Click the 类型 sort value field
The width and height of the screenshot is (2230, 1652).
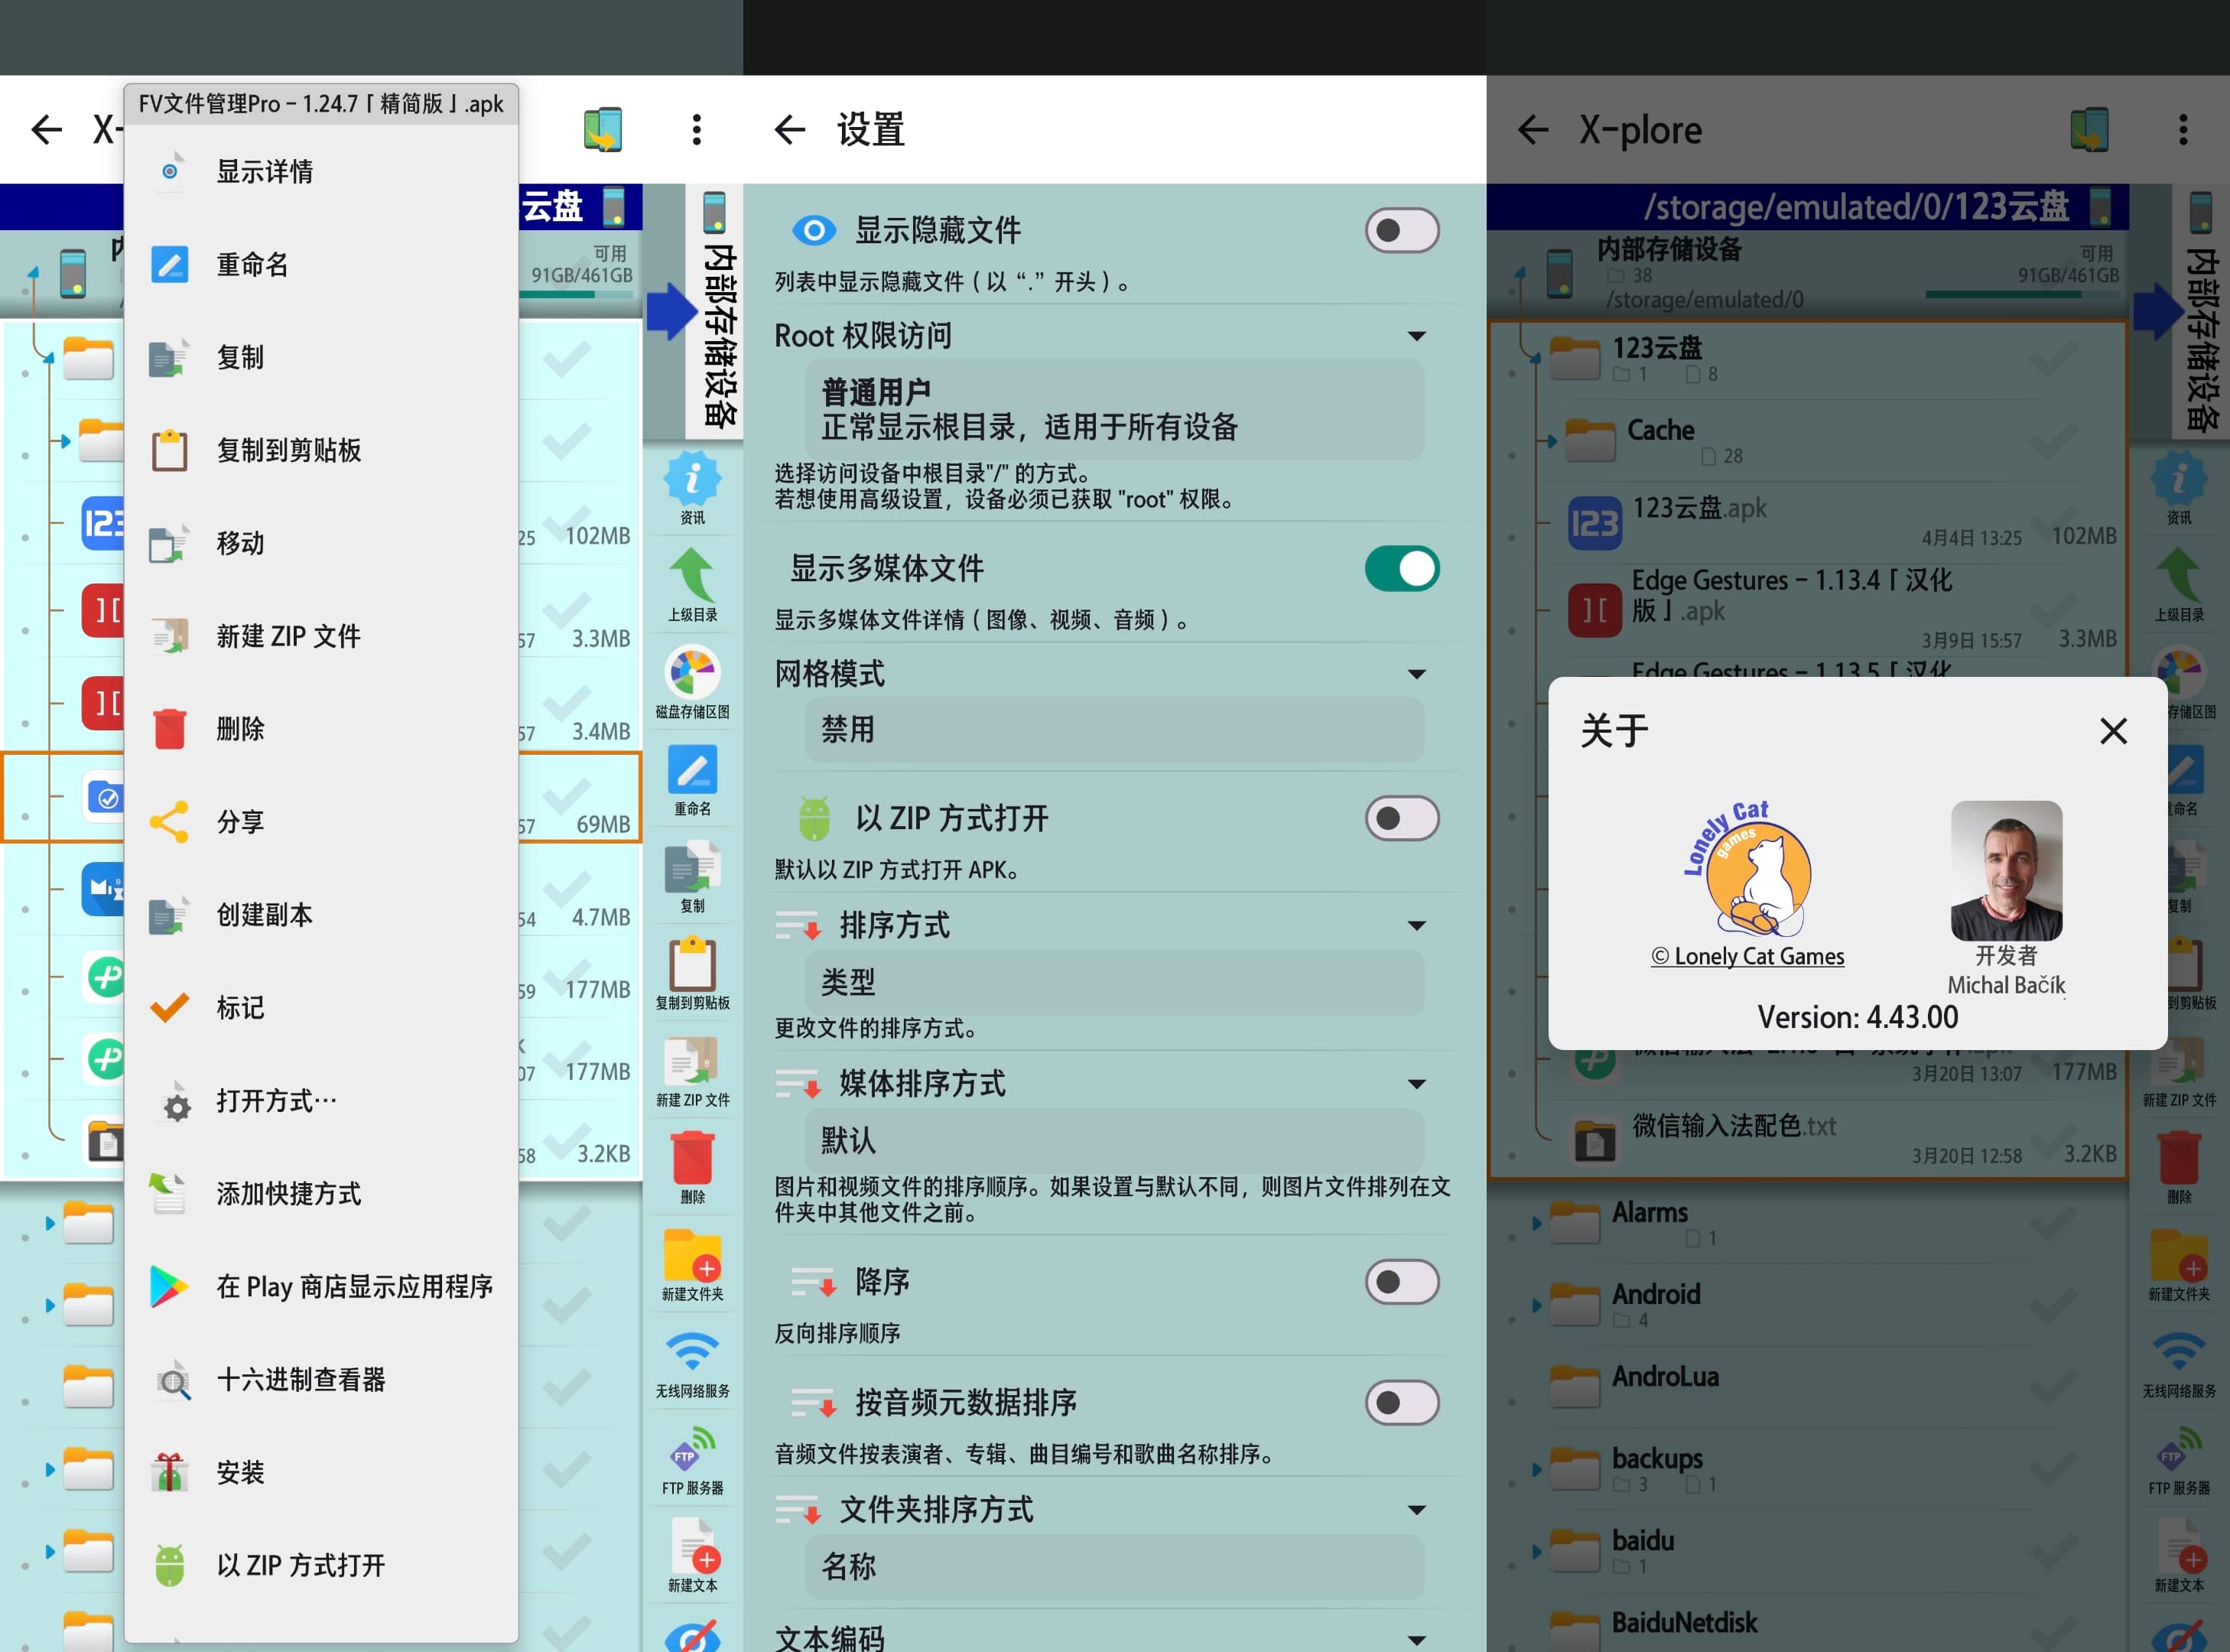point(1114,982)
